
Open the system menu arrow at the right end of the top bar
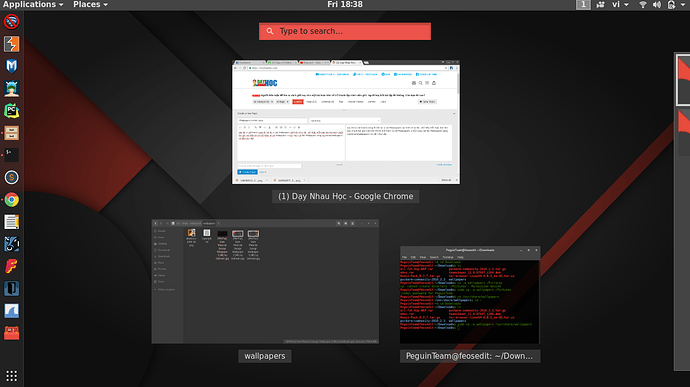pyautogui.click(x=683, y=4)
